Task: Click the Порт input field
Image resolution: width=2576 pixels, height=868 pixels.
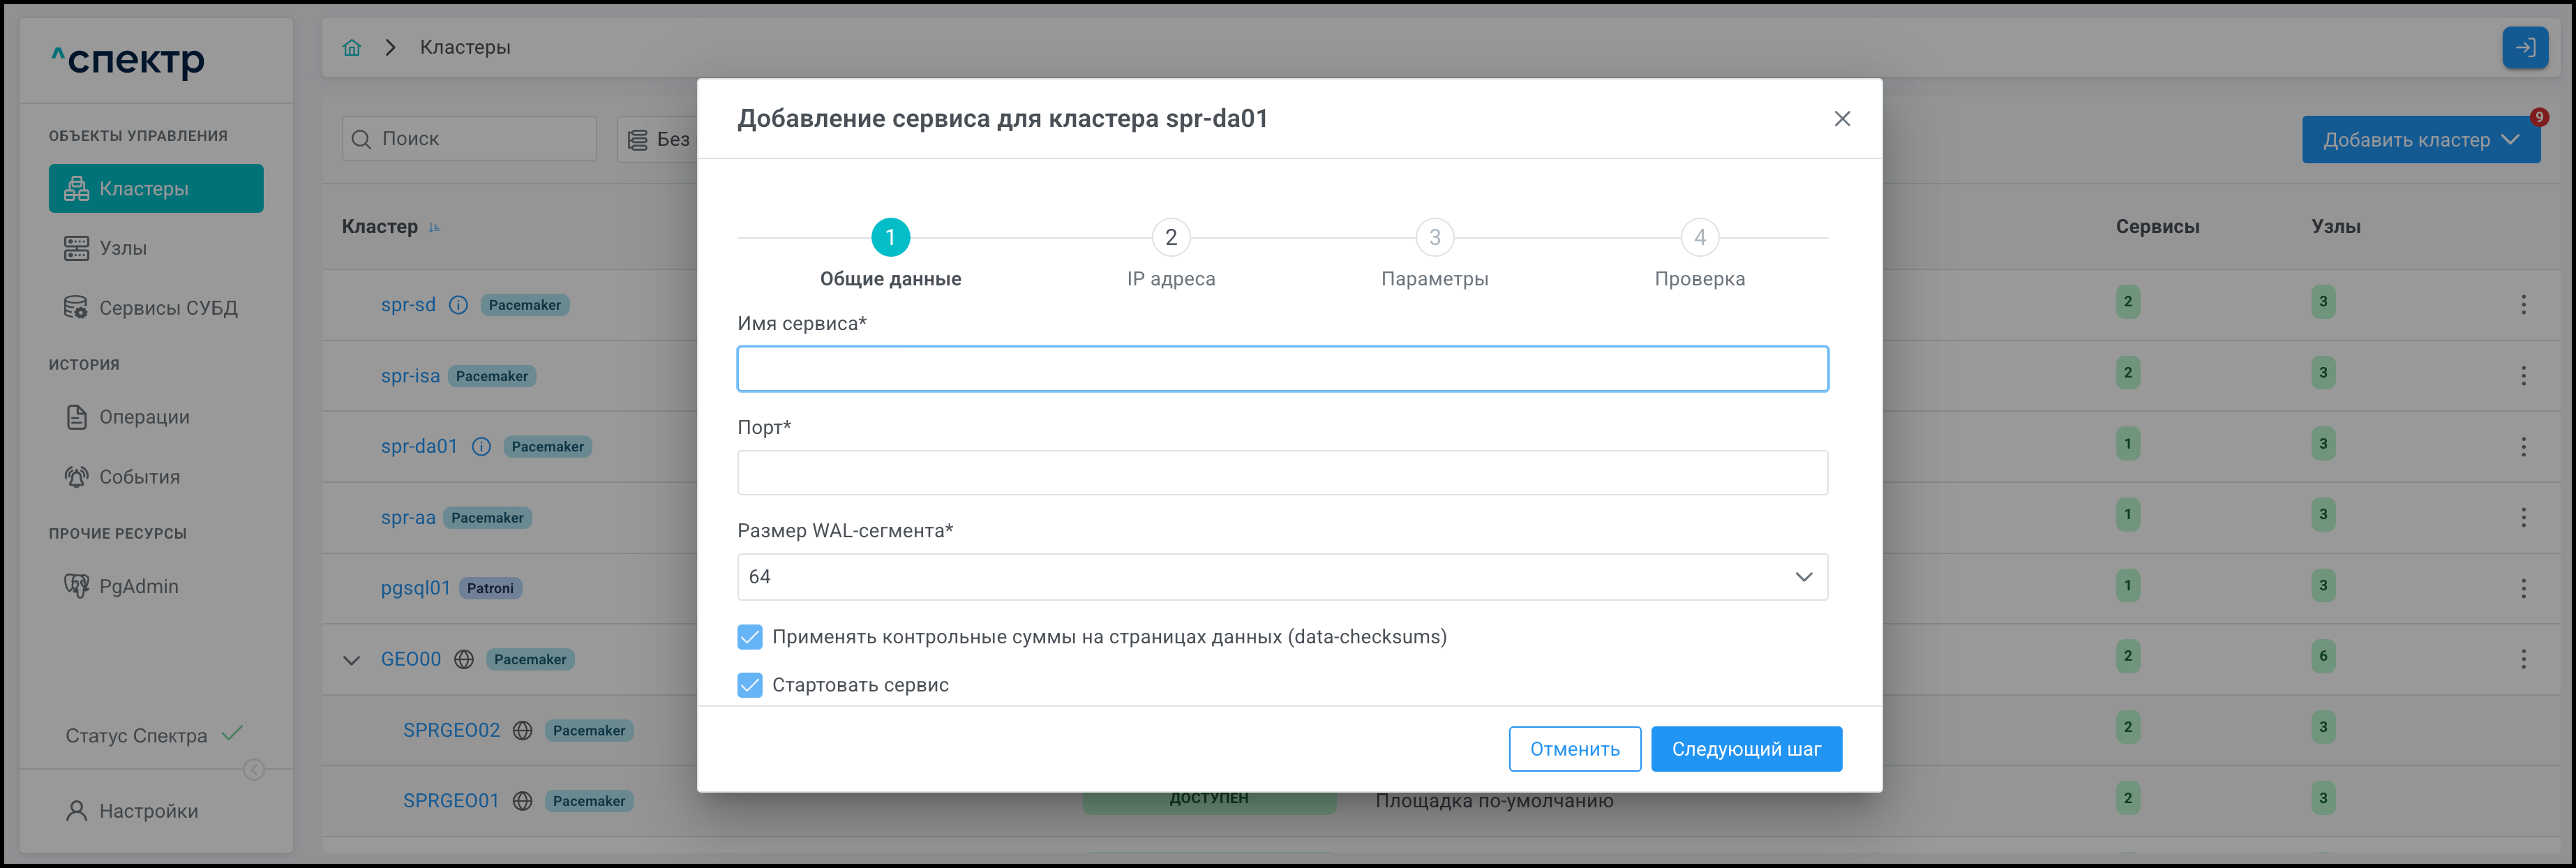Action: click(x=1282, y=473)
